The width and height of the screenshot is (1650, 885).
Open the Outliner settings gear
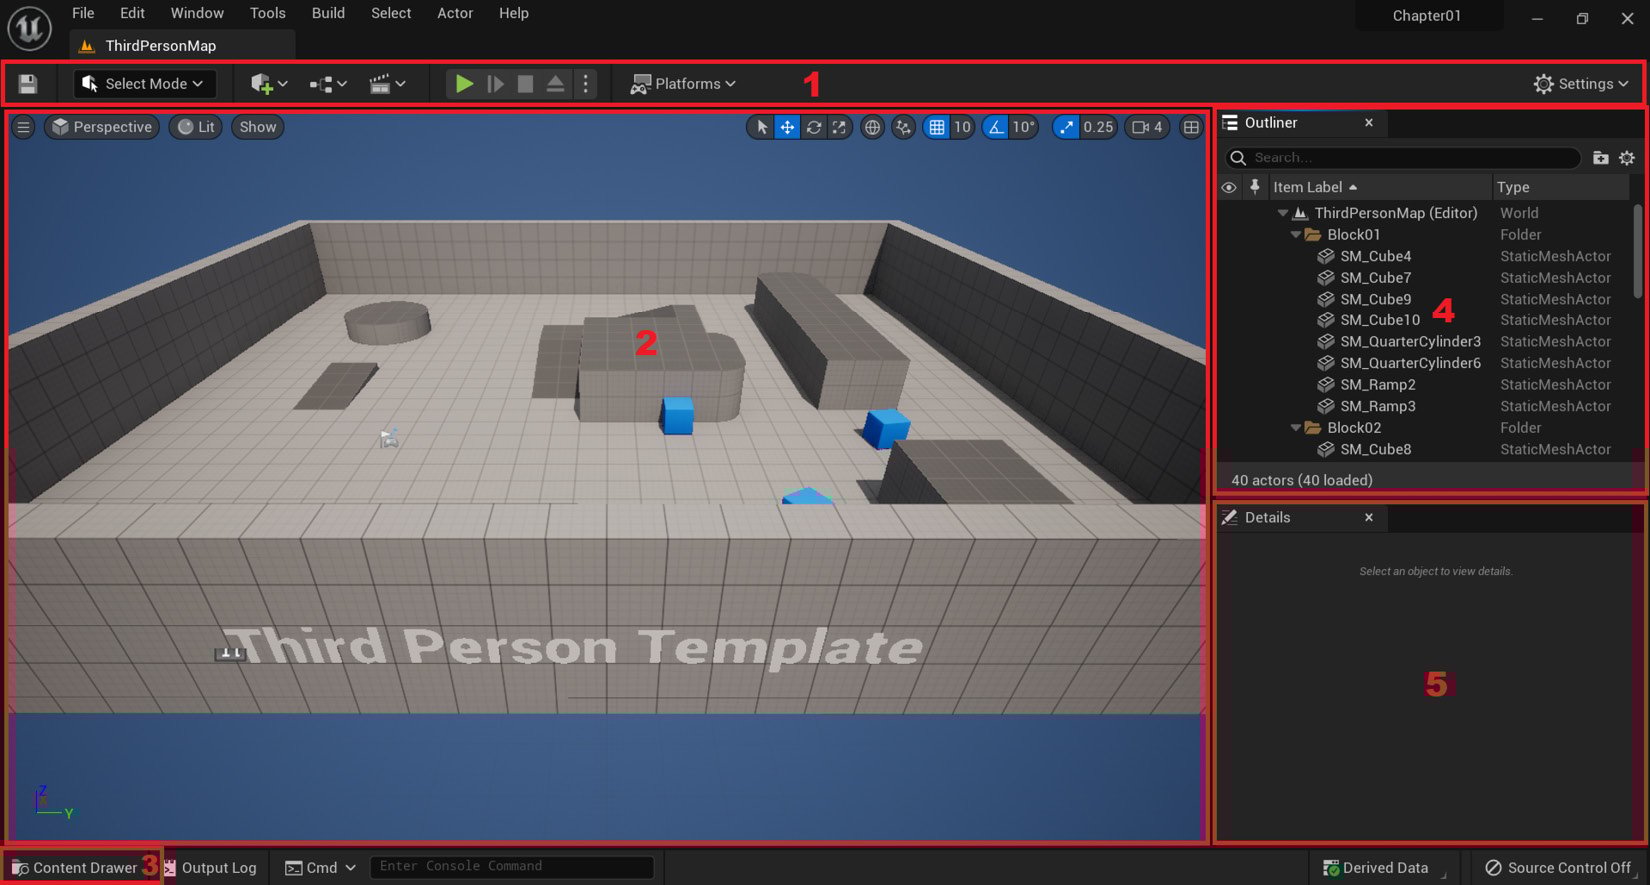tap(1627, 158)
